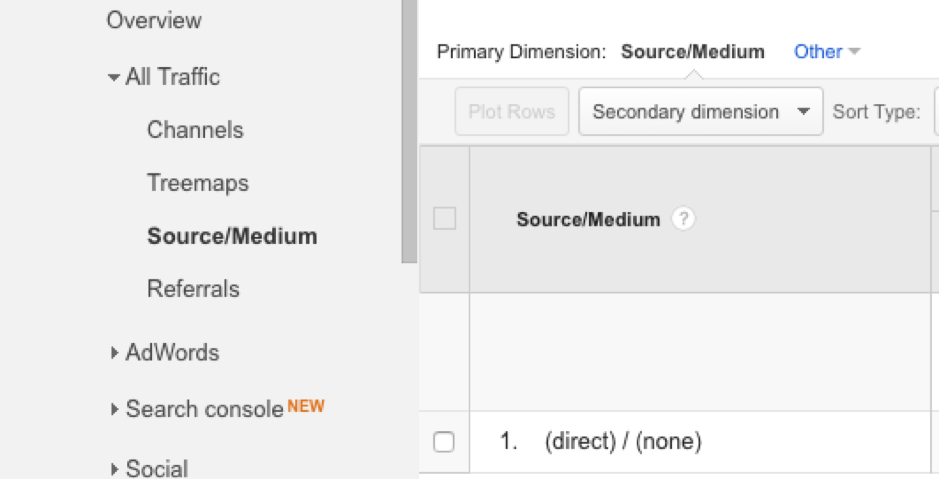Screen dimensions: 939x479
Task: Open the Channels report
Action: (x=195, y=130)
